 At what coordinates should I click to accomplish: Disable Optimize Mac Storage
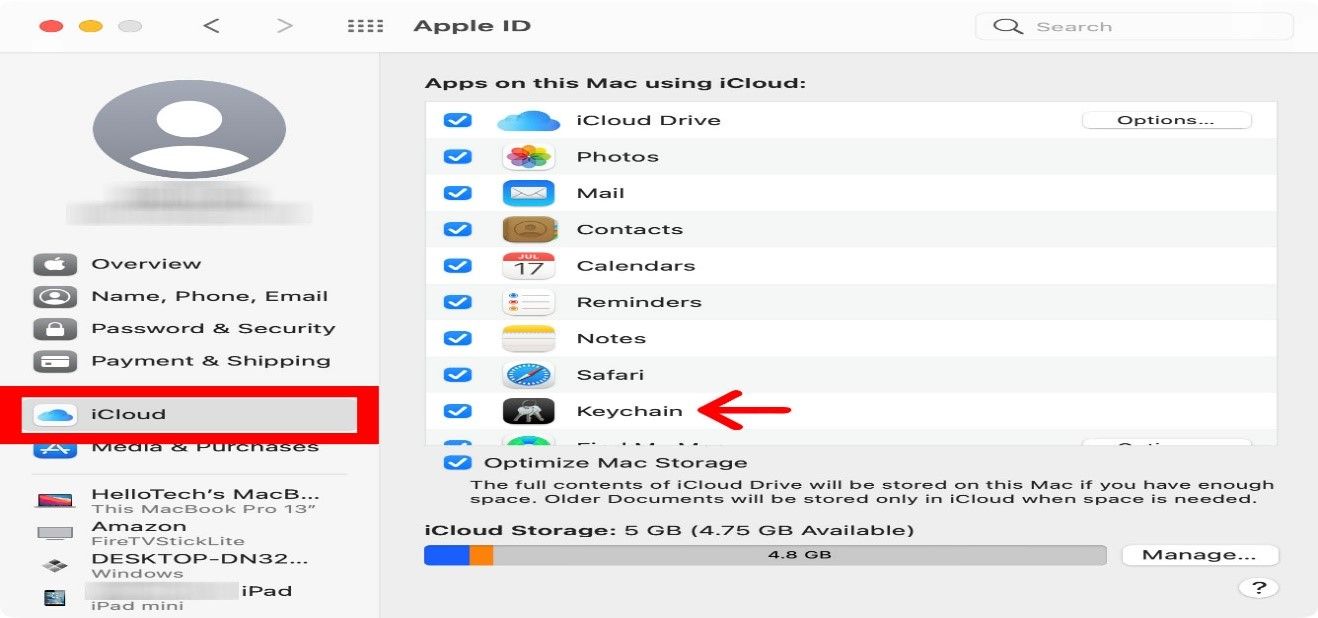458,462
